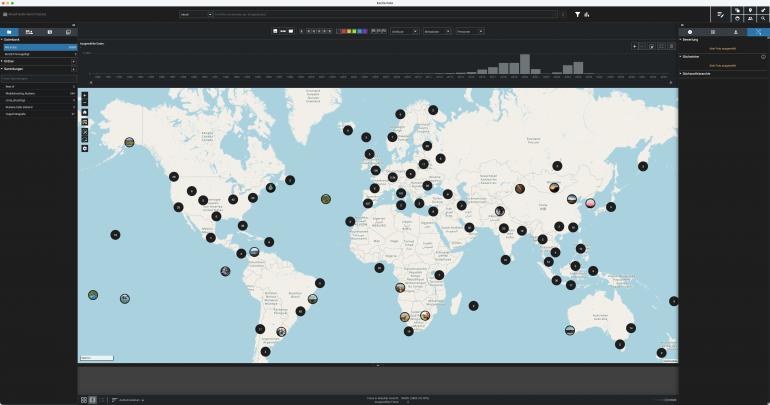Click the magnifier icon in top-right grid

(x=764, y=19)
